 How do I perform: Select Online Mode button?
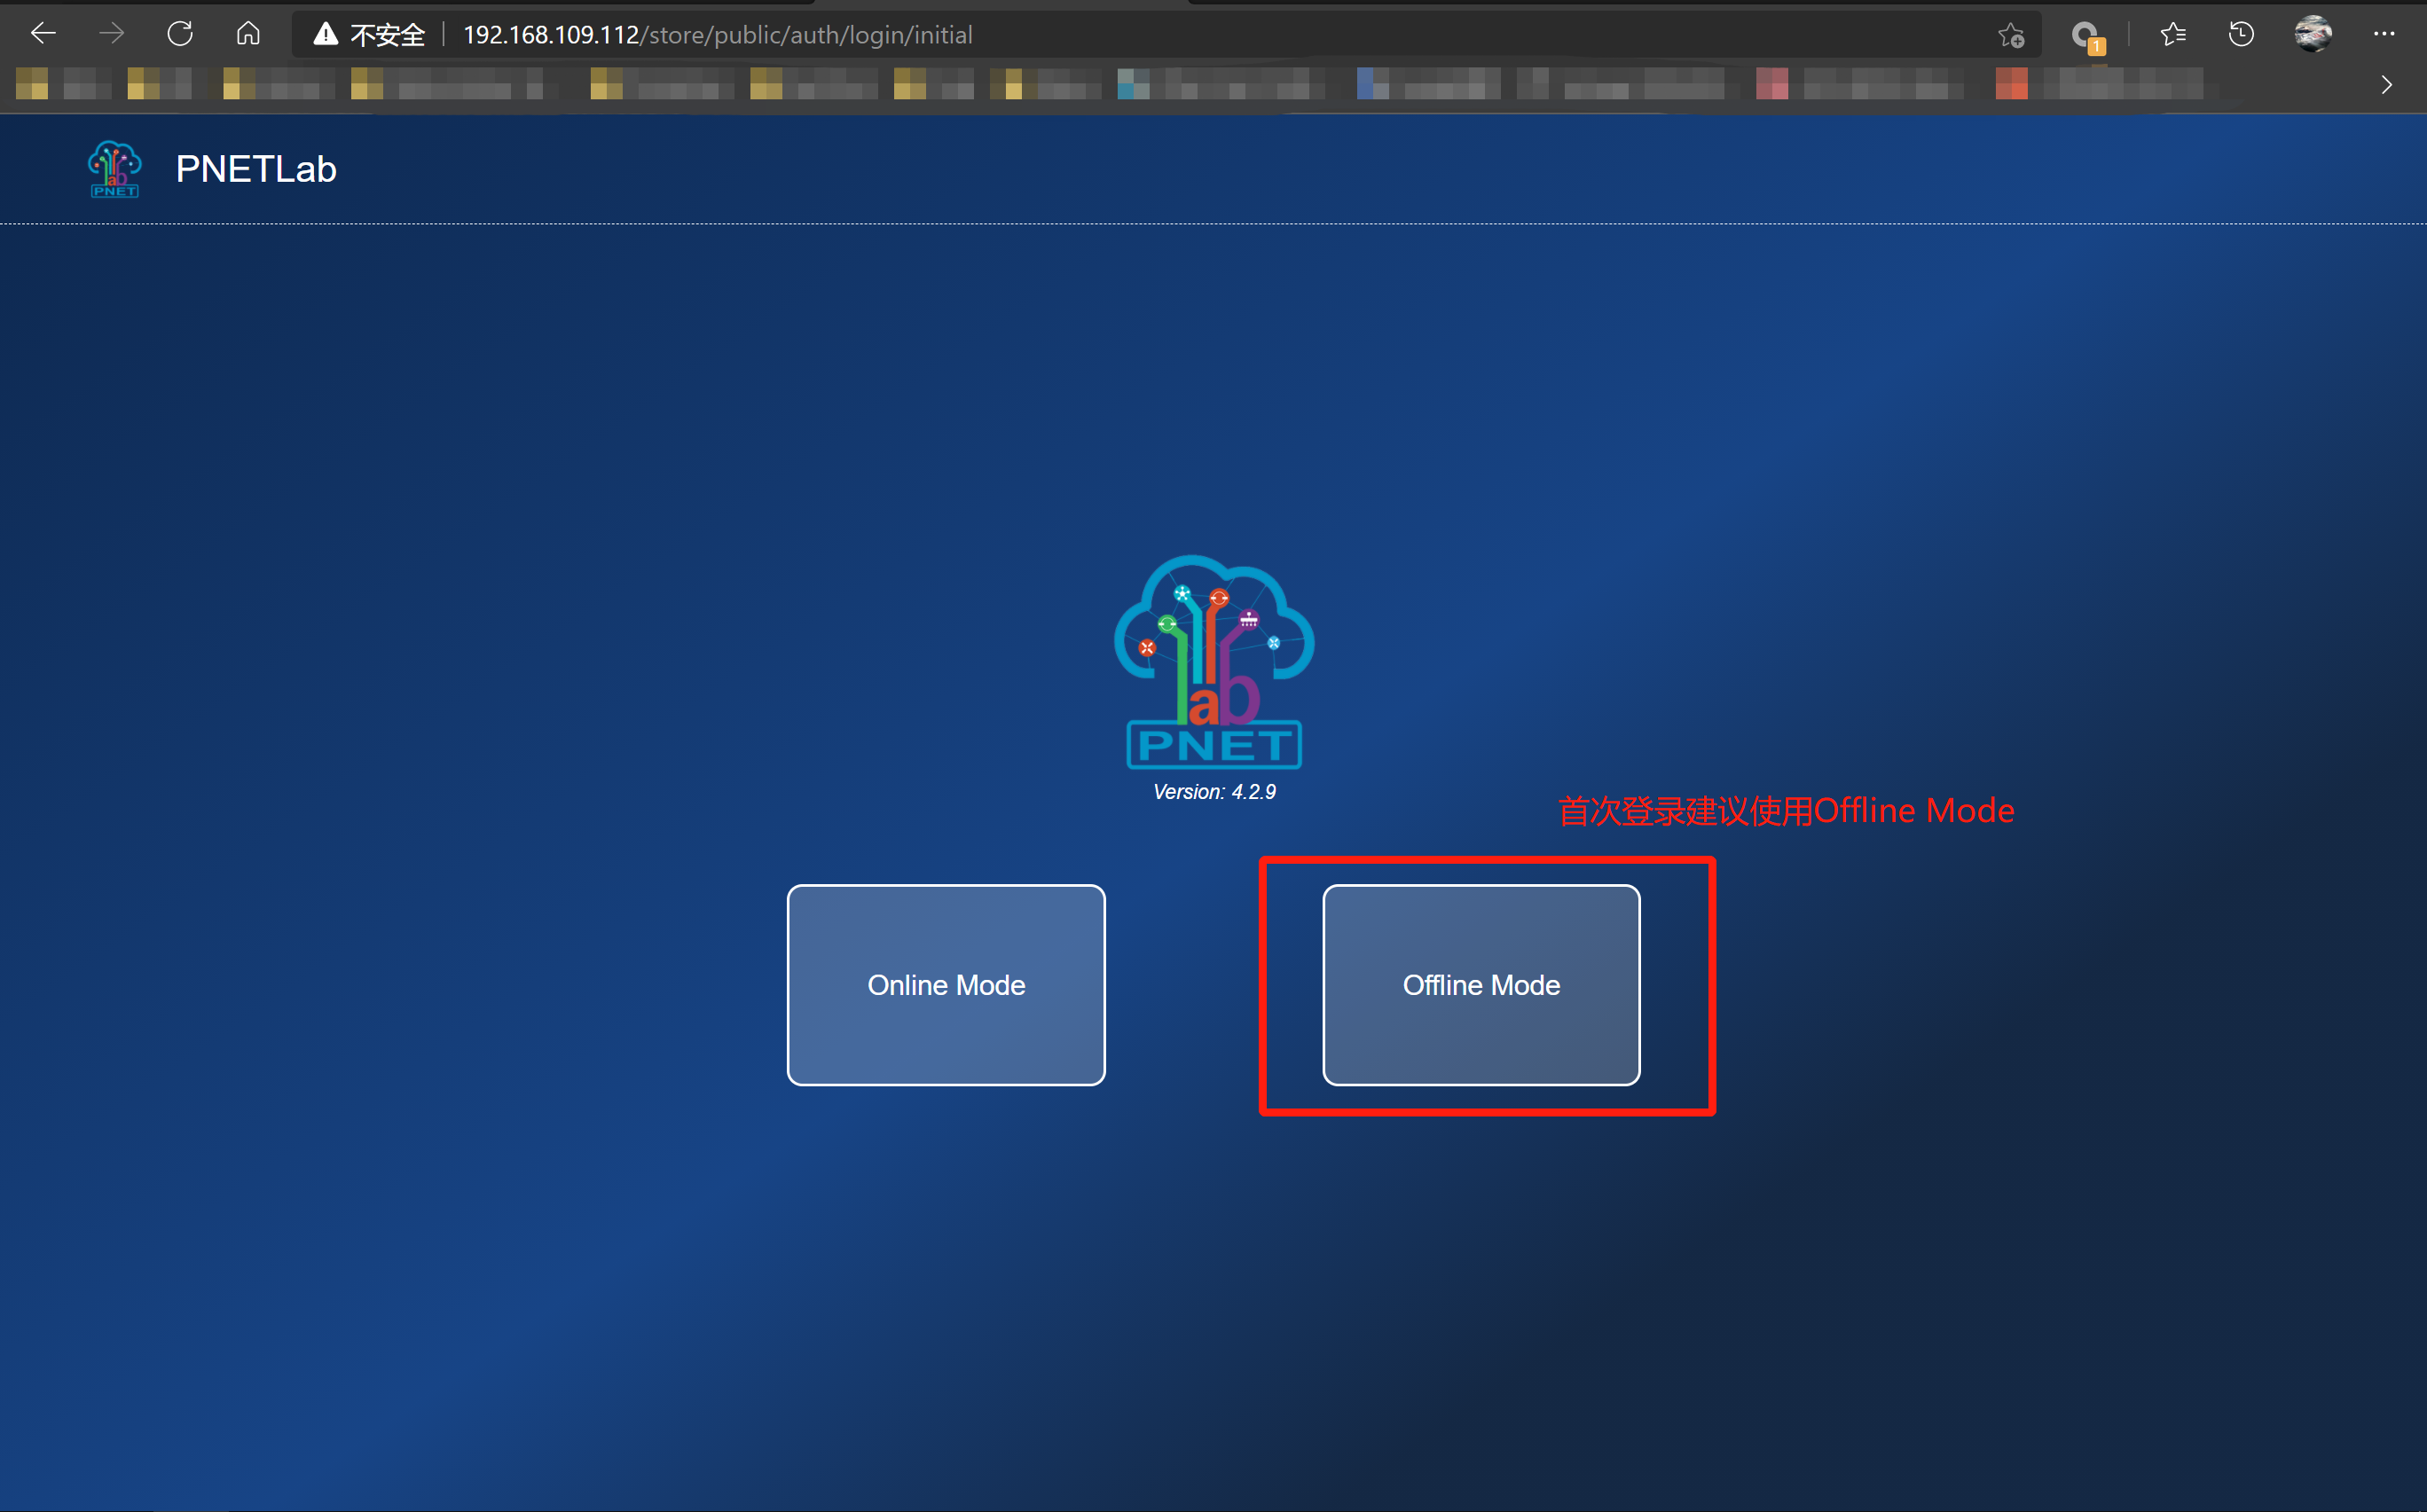pos(946,985)
